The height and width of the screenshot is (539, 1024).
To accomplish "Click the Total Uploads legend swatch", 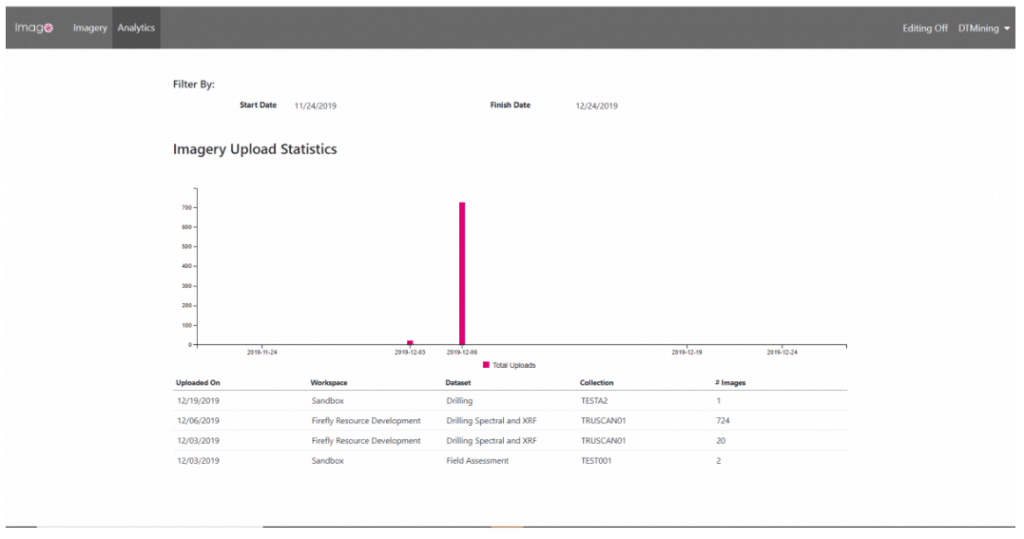I will [486, 365].
